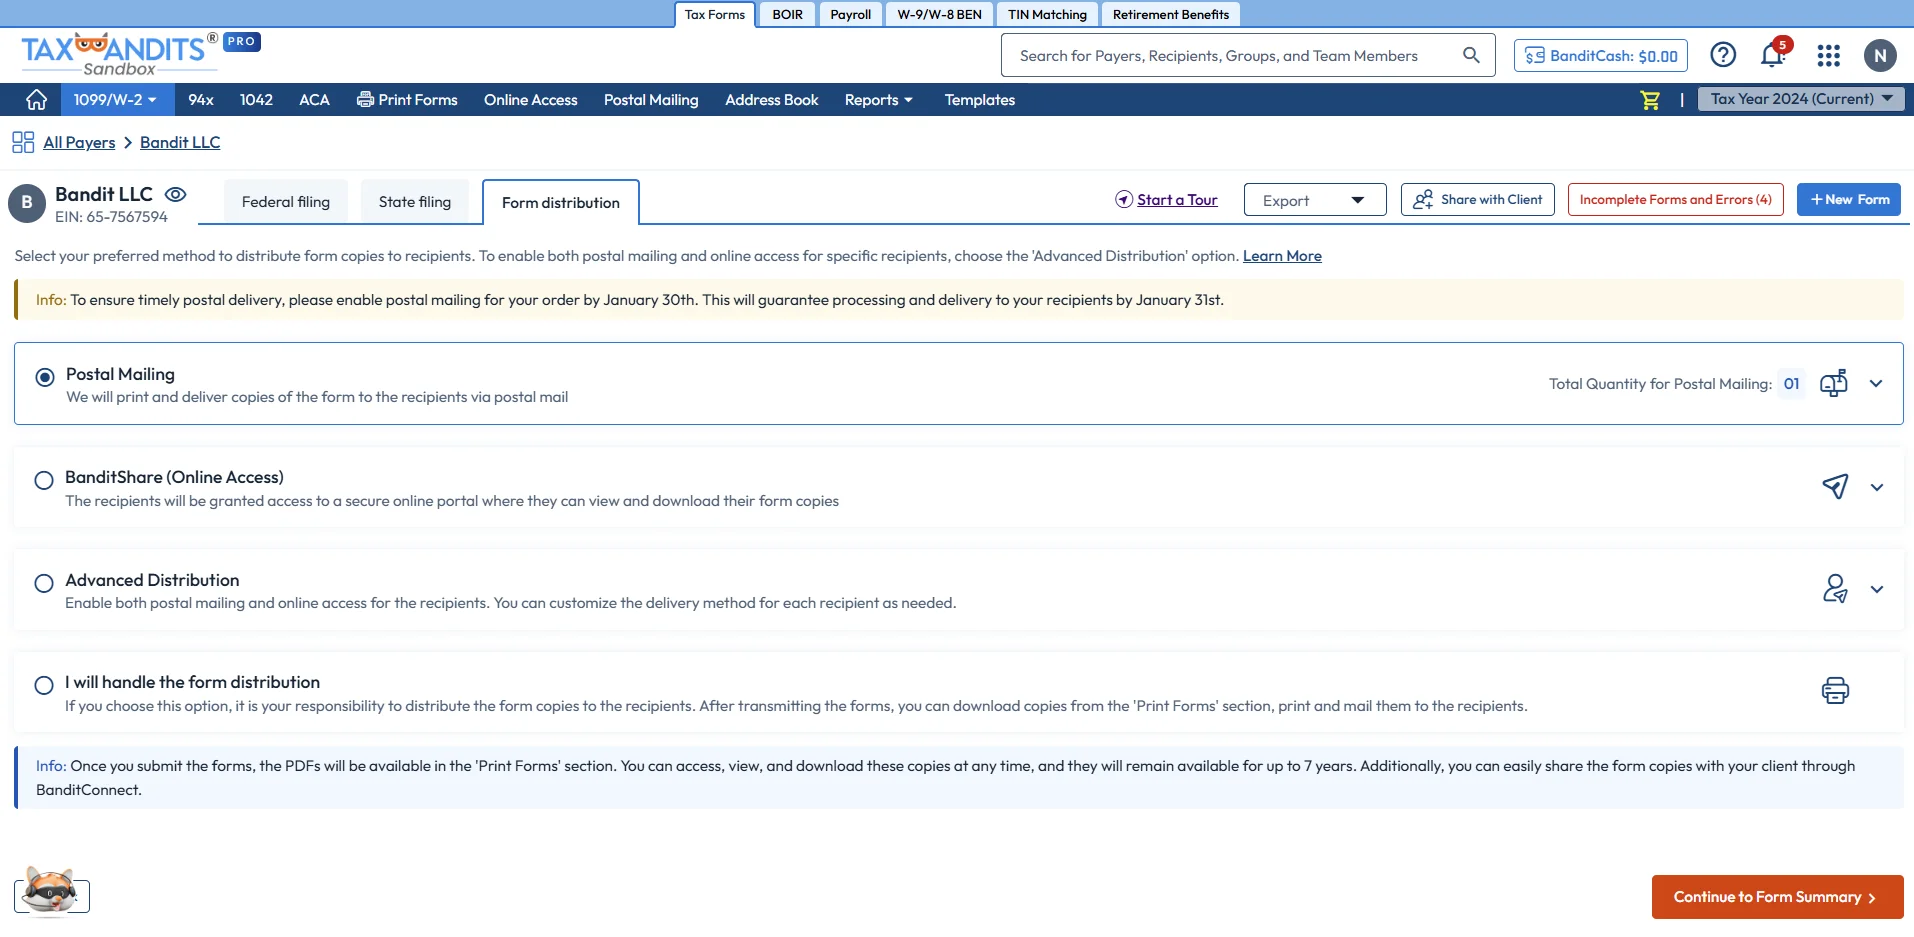This screenshot has height=937, width=1914.
Task: Open the Address Book menu
Action: [772, 100]
